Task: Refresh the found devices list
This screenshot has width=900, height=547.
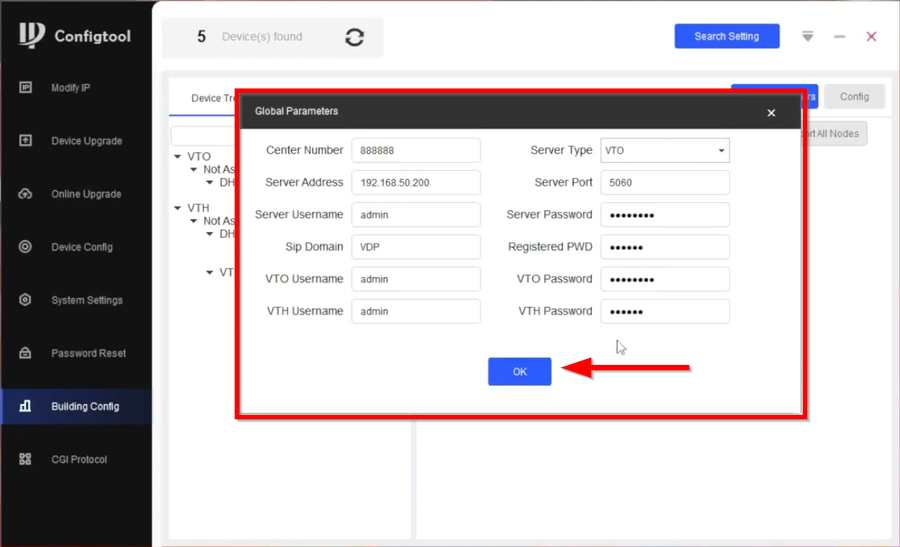Action: click(x=355, y=37)
